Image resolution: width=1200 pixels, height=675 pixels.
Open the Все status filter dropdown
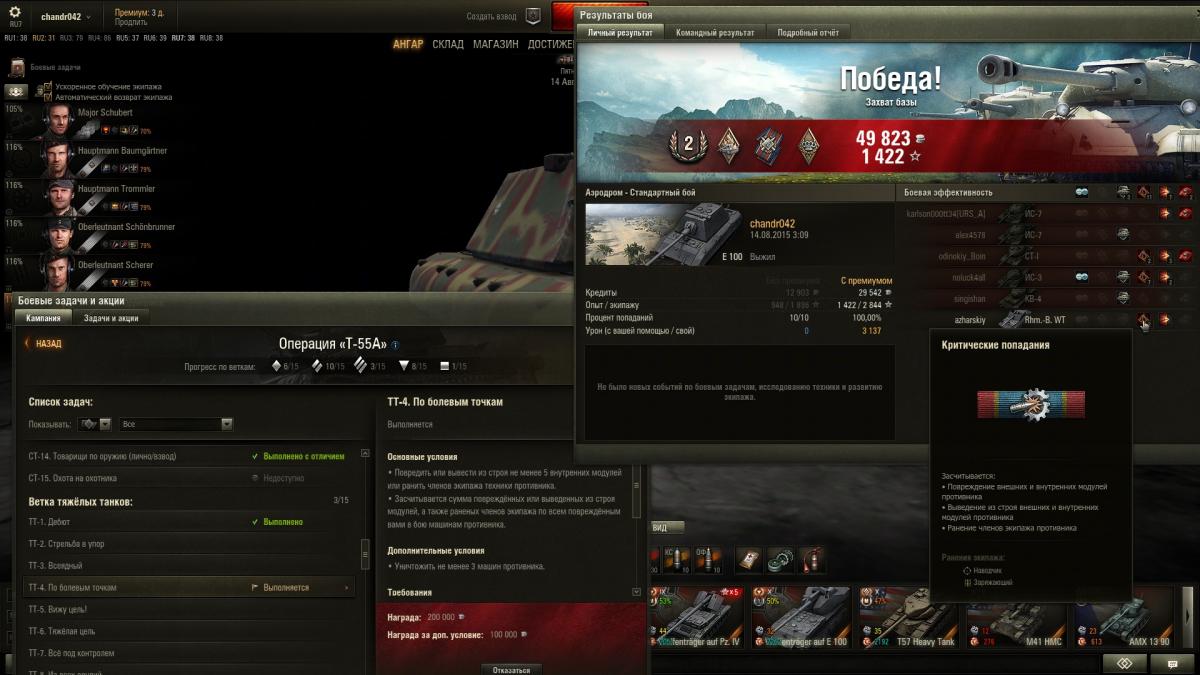click(176, 424)
